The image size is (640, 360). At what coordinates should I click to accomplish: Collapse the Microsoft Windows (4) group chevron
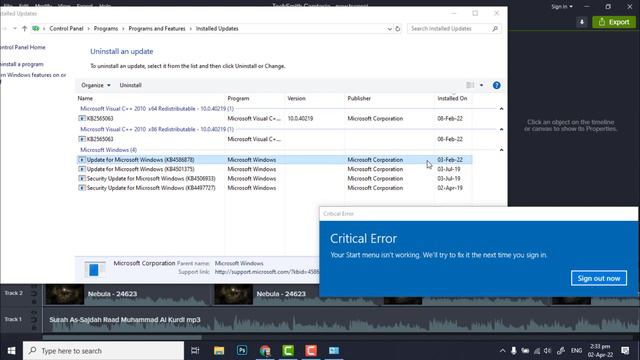(x=501, y=150)
